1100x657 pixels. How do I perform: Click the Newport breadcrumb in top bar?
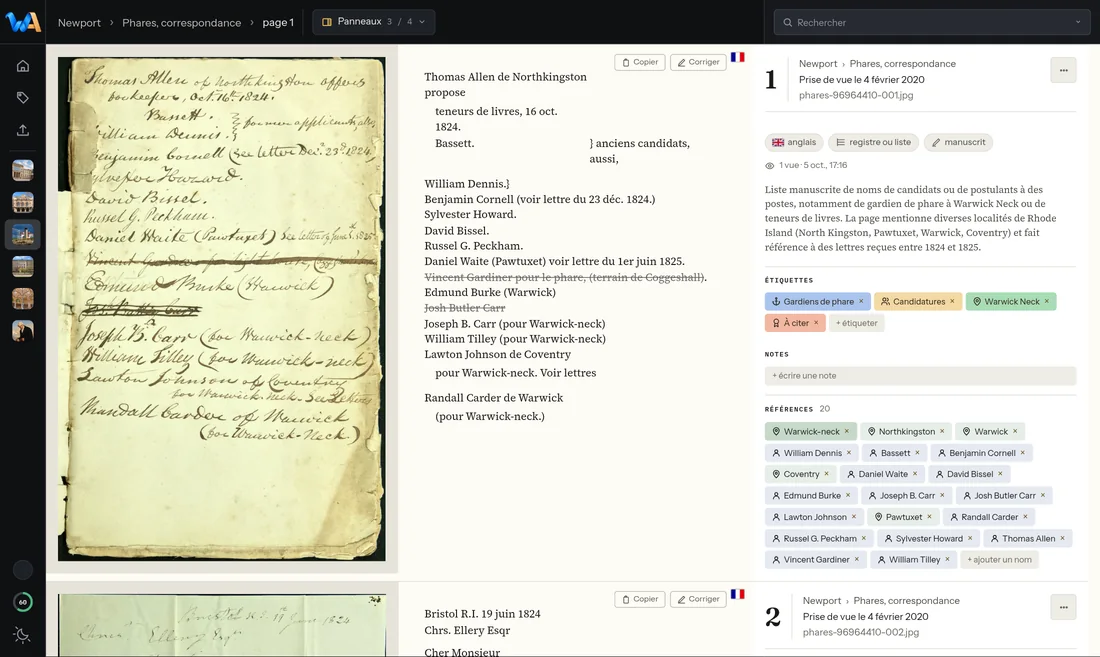(x=79, y=22)
